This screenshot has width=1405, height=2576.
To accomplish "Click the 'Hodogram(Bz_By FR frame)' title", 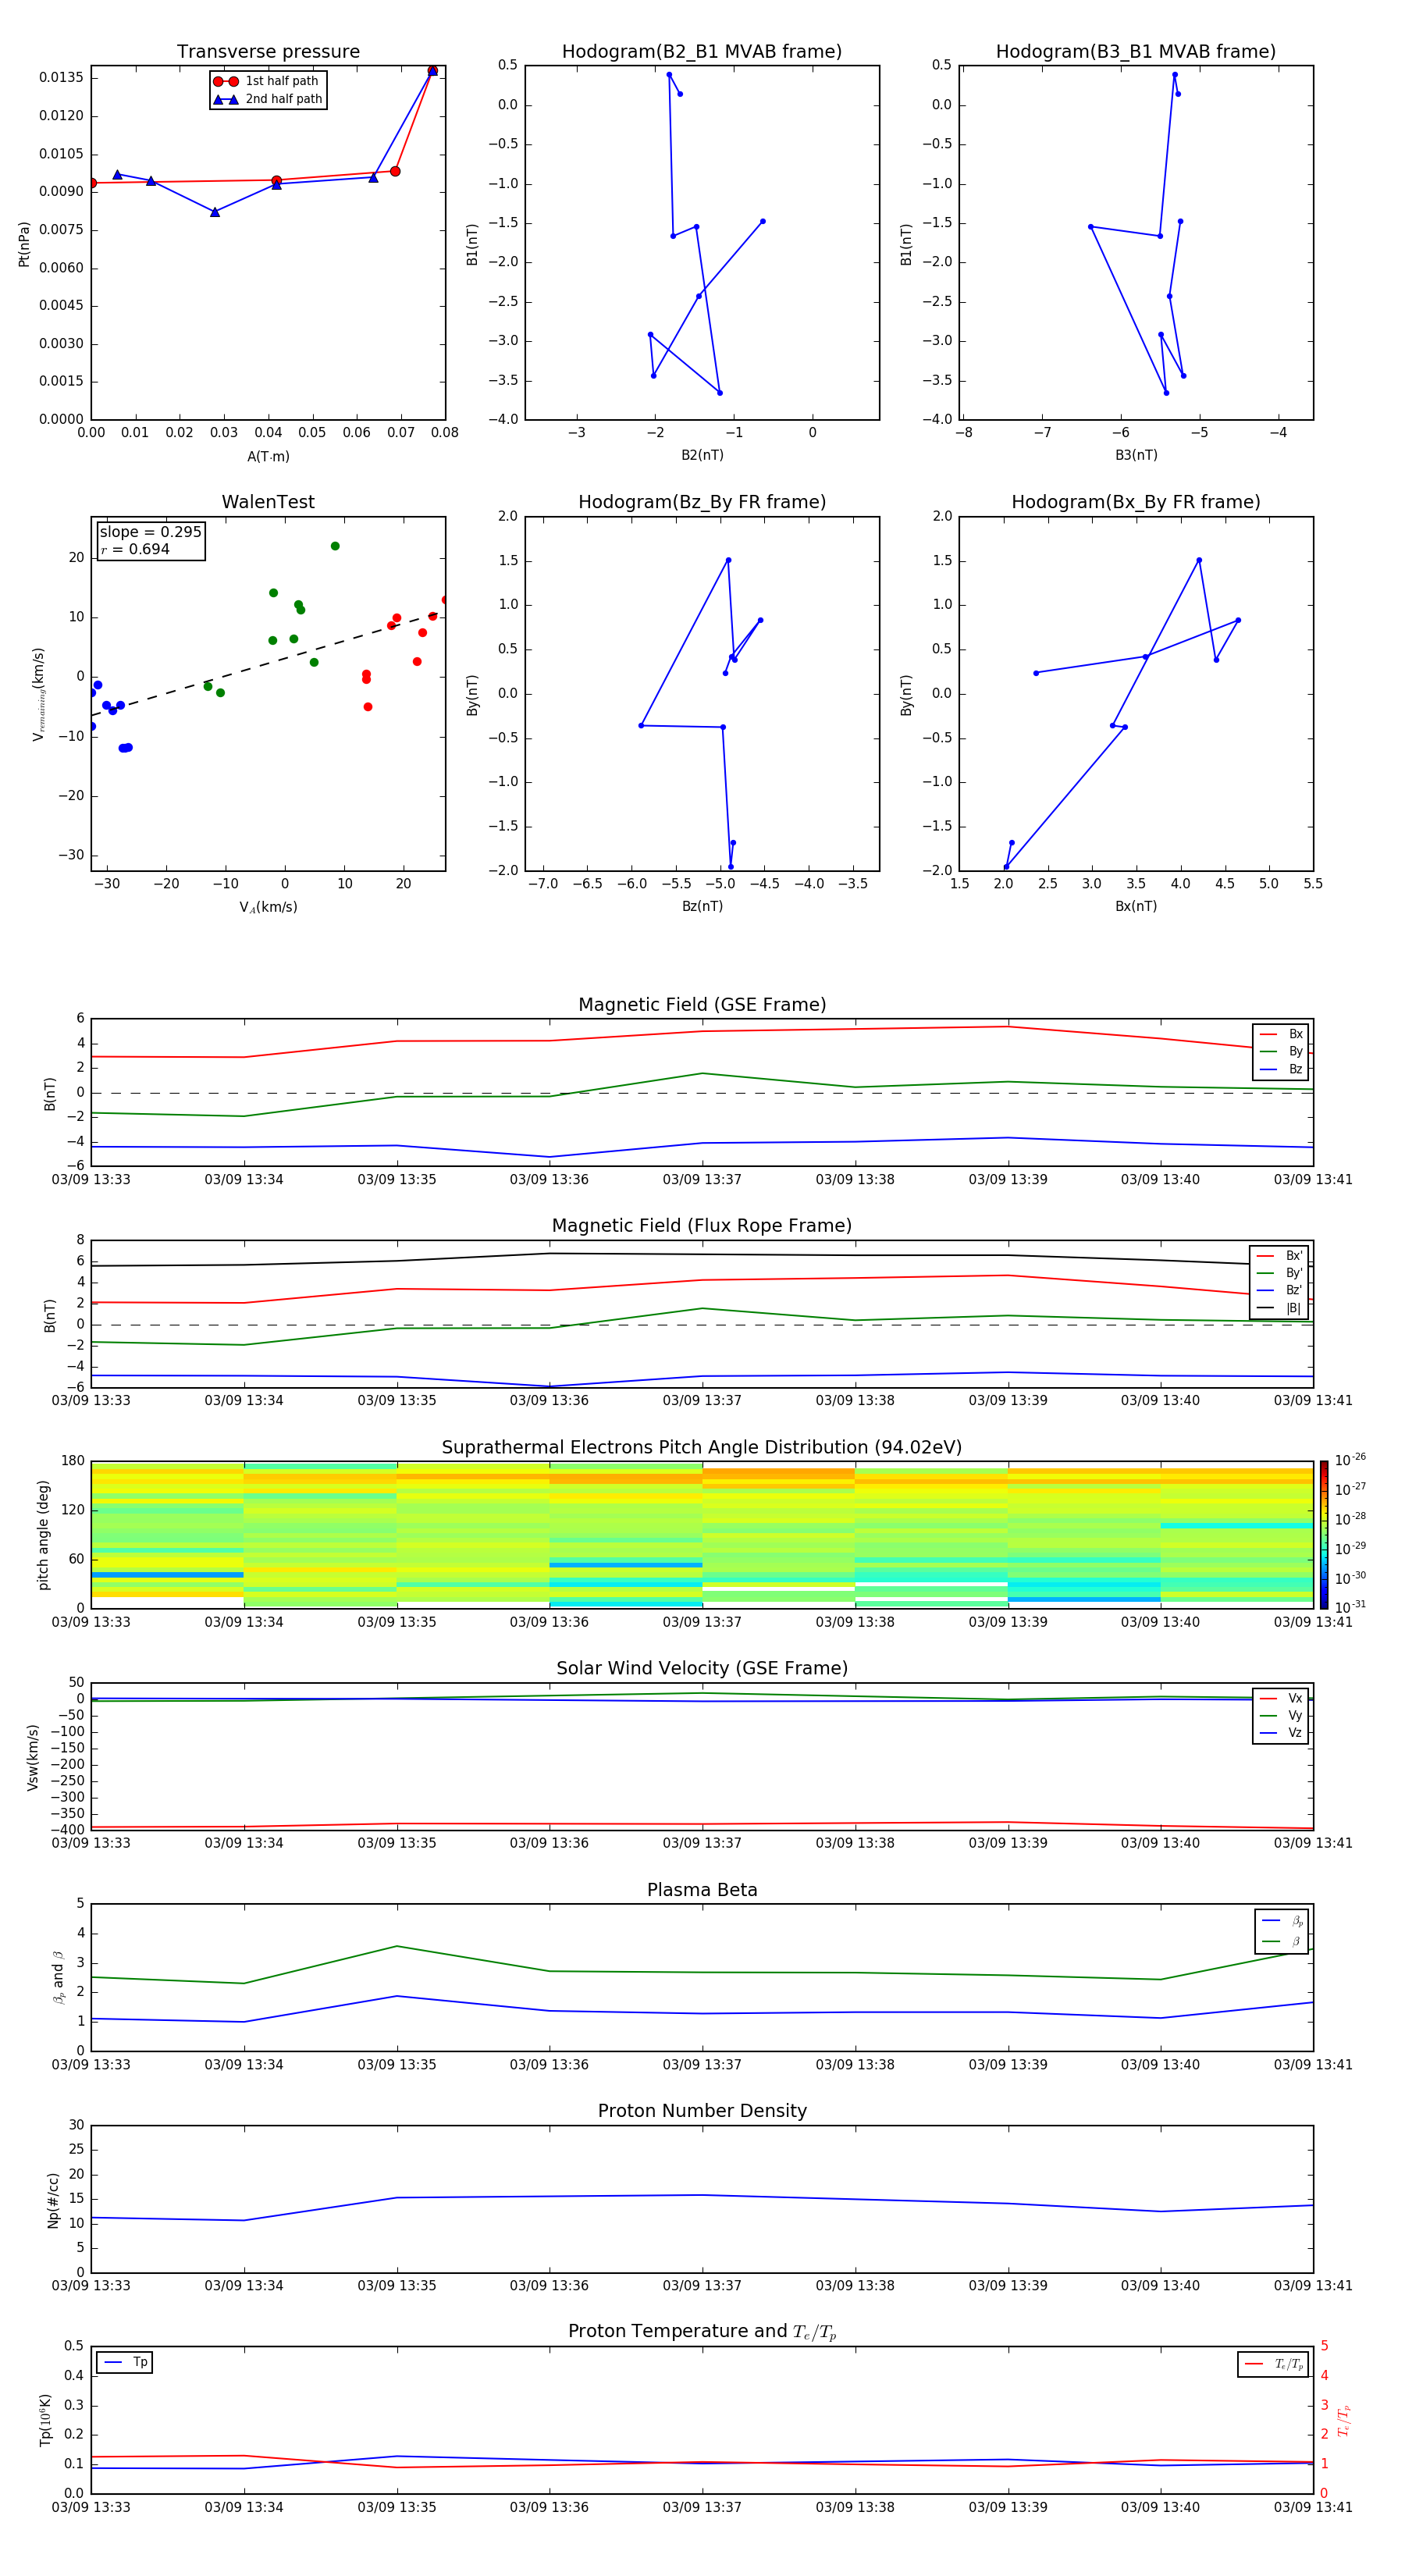I will [702, 502].
